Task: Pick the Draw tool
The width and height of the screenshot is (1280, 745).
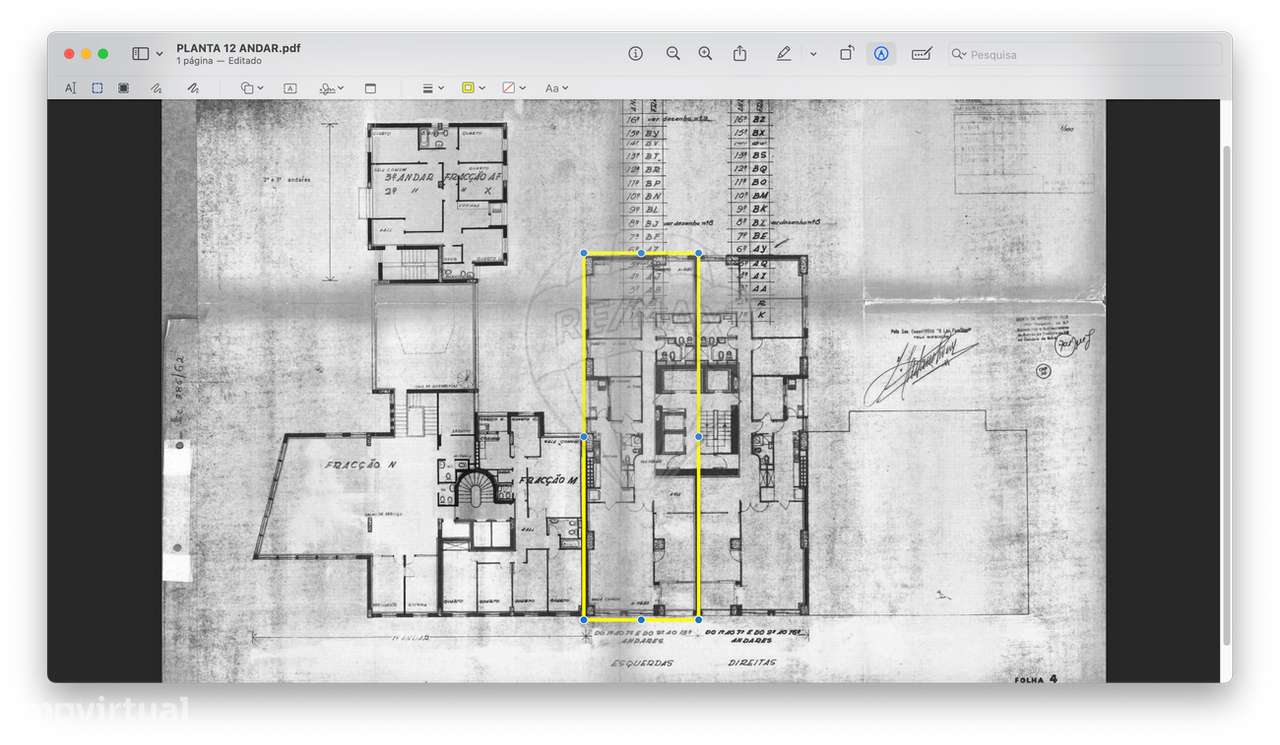Action: (193, 88)
